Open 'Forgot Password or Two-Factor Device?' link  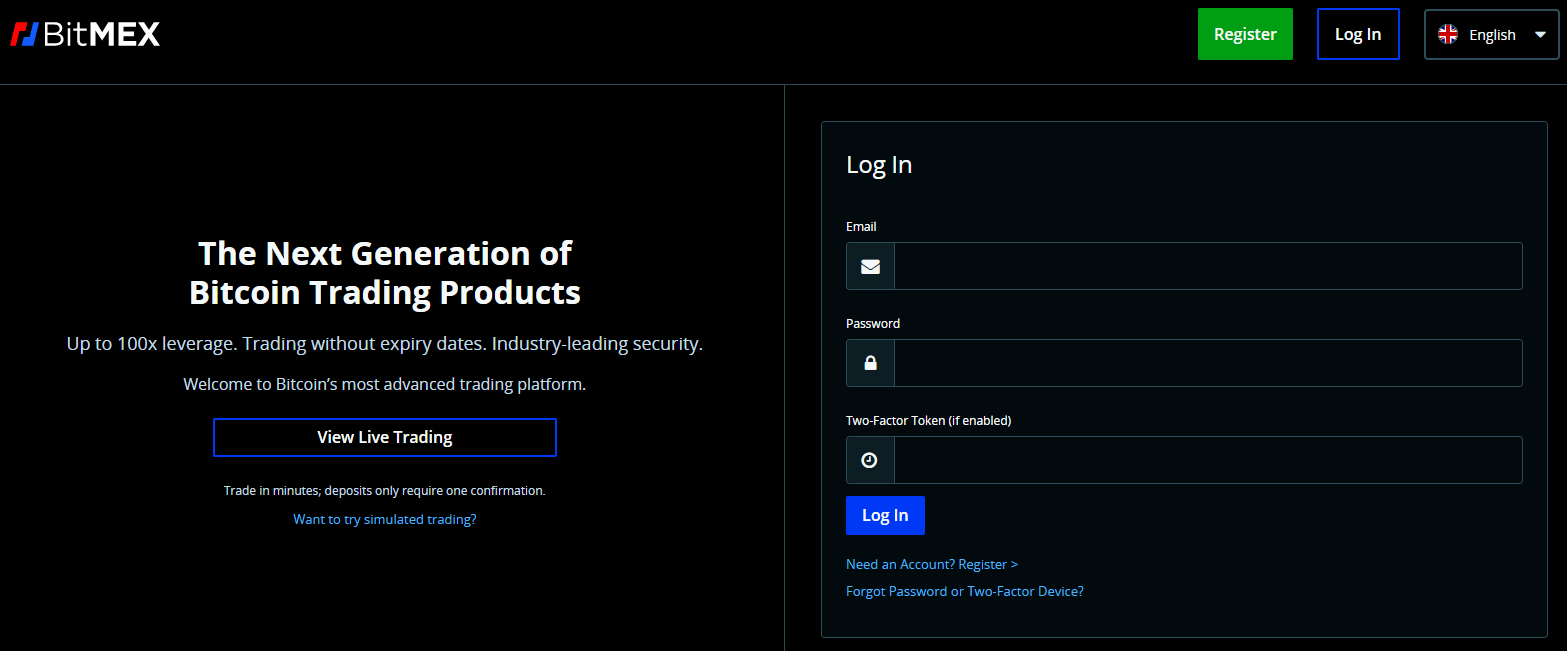pyautogui.click(x=965, y=591)
